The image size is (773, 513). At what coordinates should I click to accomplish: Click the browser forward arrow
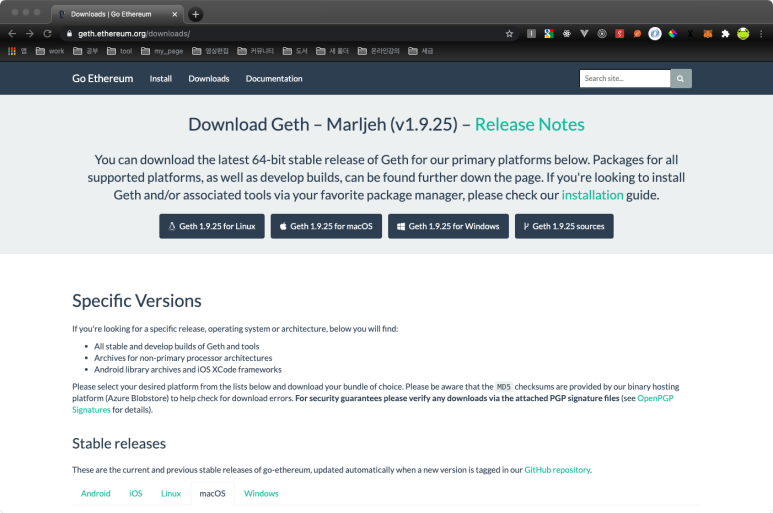pyautogui.click(x=30, y=34)
